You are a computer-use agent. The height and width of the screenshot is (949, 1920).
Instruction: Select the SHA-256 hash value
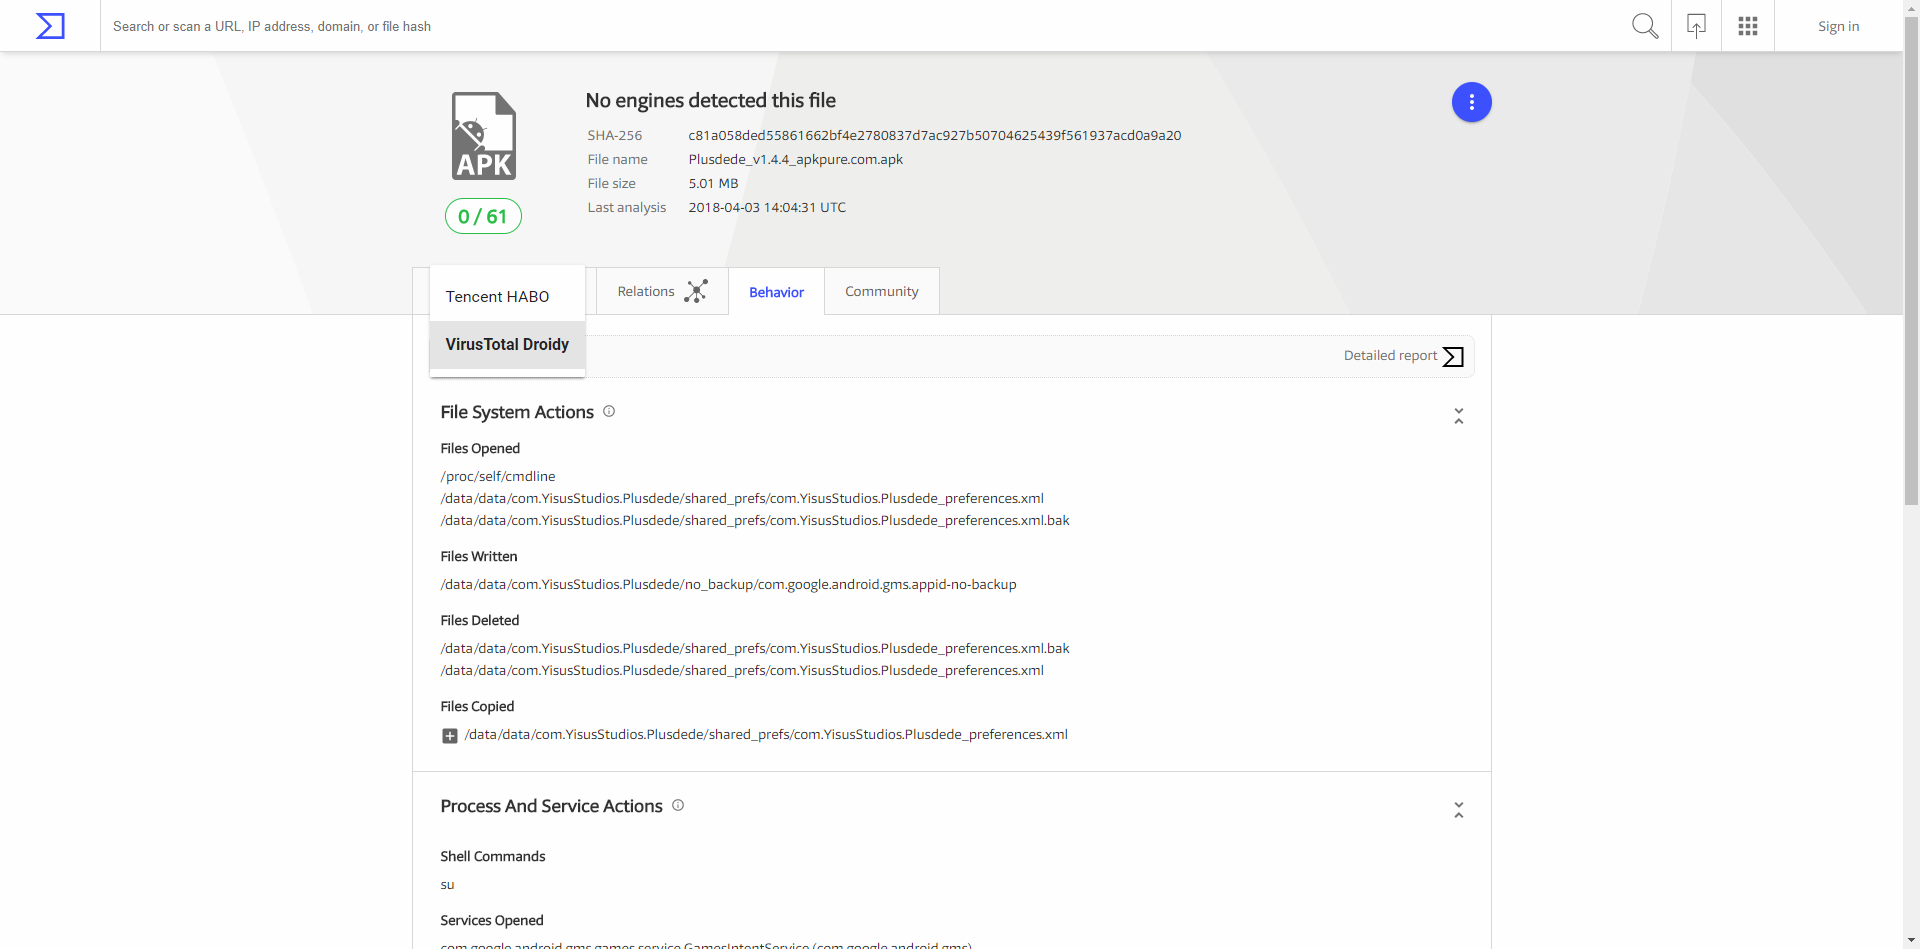[x=934, y=135]
